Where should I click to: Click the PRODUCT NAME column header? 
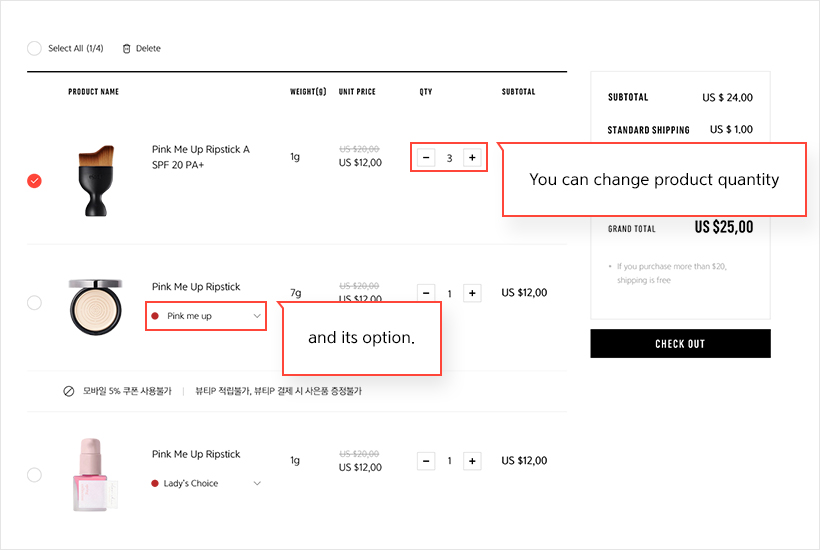pos(93,91)
